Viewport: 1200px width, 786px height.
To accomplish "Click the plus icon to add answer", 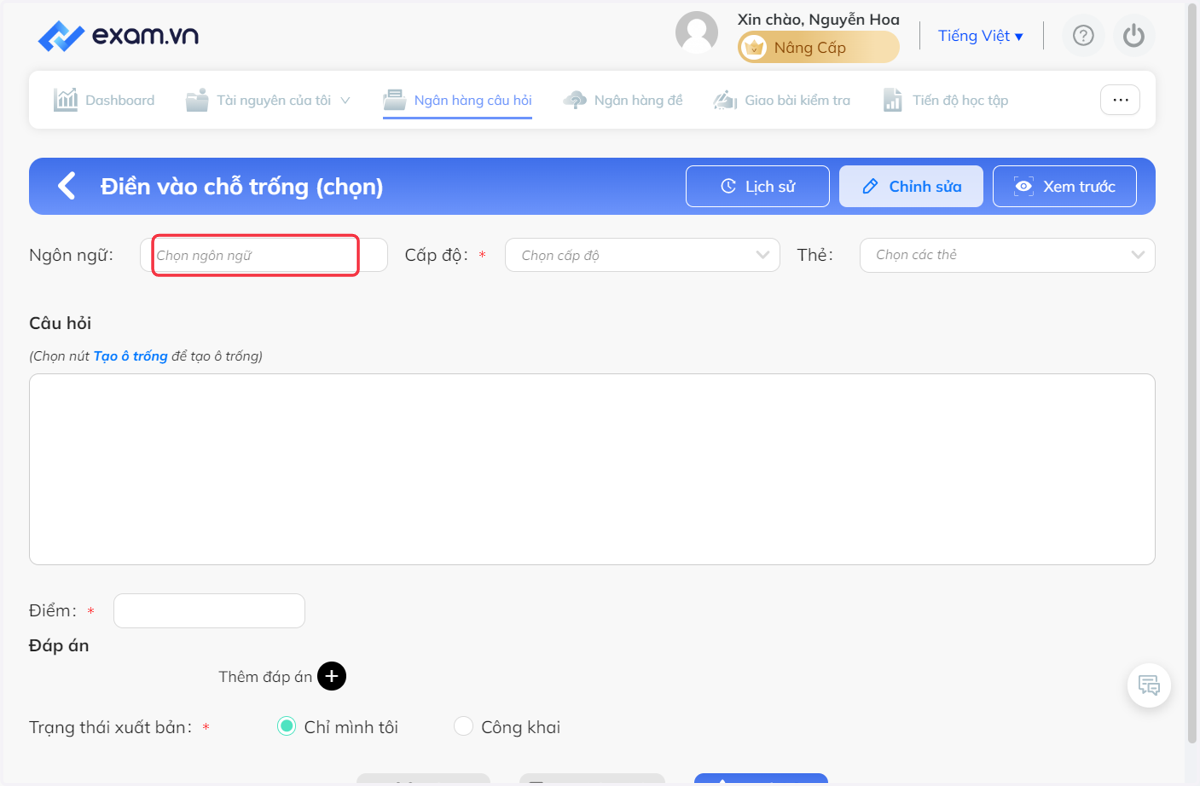I will (332, 677).
